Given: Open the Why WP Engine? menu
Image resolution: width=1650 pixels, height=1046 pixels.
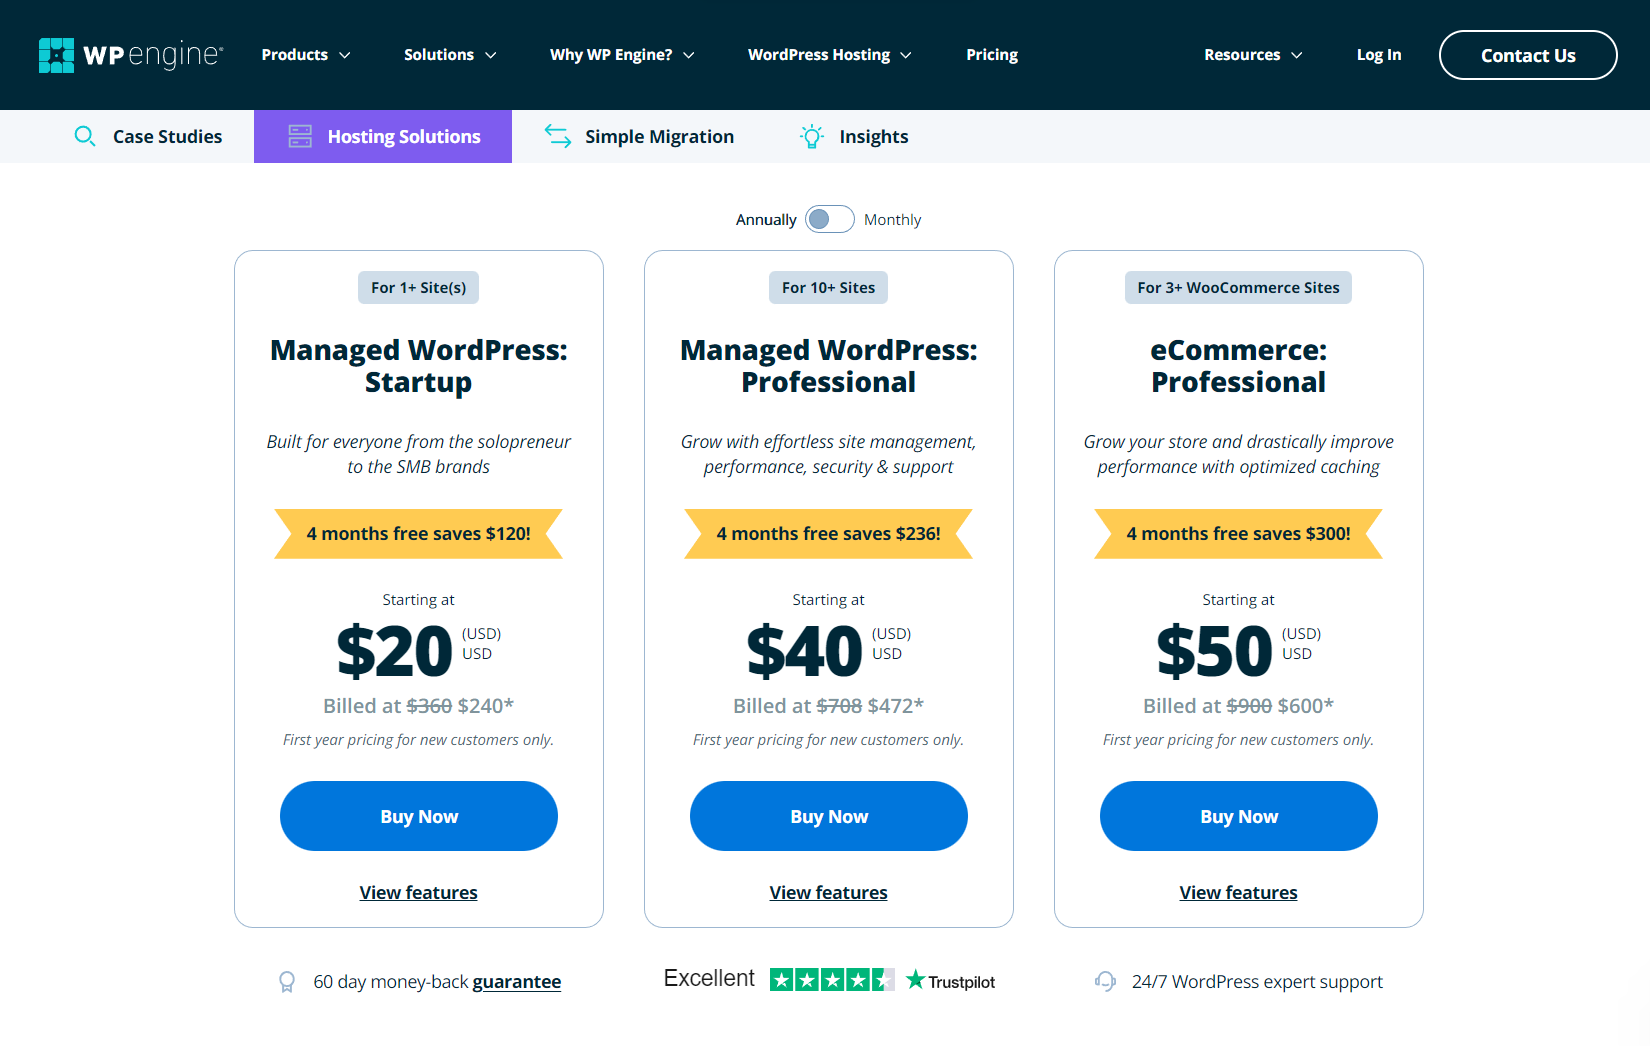Looking at the screenshot, I should pyautogui.click(x=622, y=55).
